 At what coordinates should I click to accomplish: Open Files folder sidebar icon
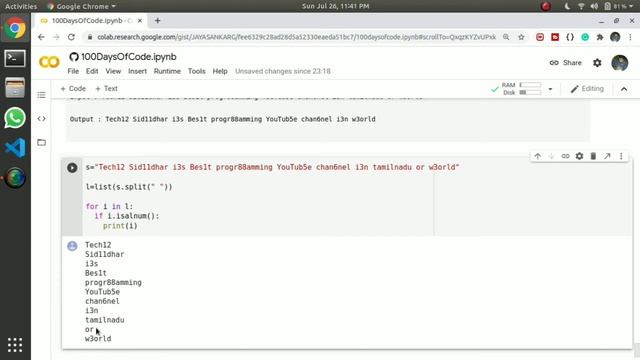coord(41,142)
